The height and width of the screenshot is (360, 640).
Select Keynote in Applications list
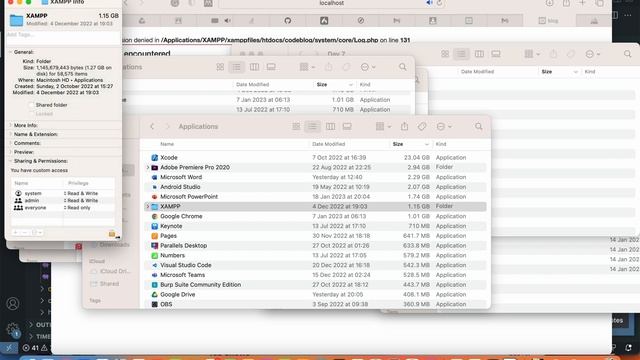316,226
